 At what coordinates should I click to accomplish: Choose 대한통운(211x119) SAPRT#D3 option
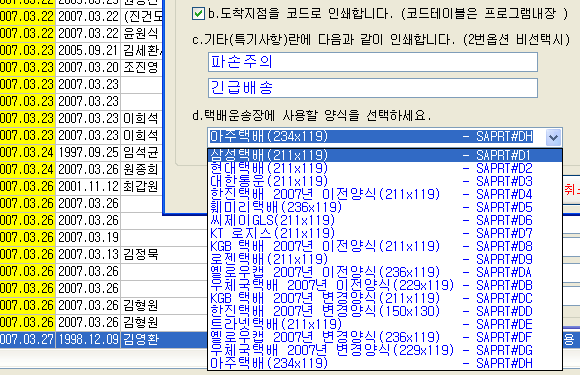[x=385, y=181]
